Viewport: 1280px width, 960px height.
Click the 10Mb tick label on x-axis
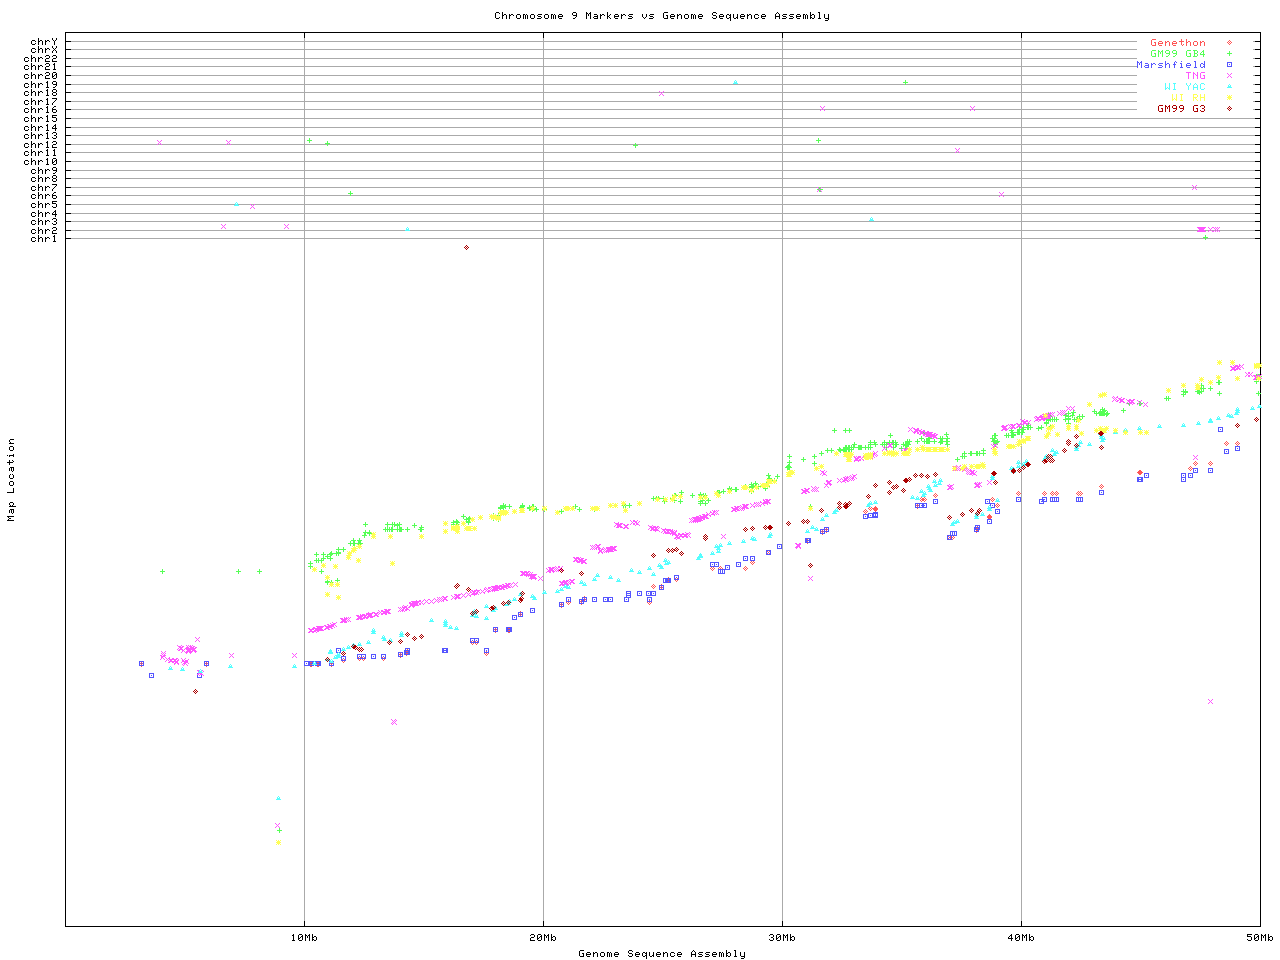pyautogui.click(x=304, y=938)
